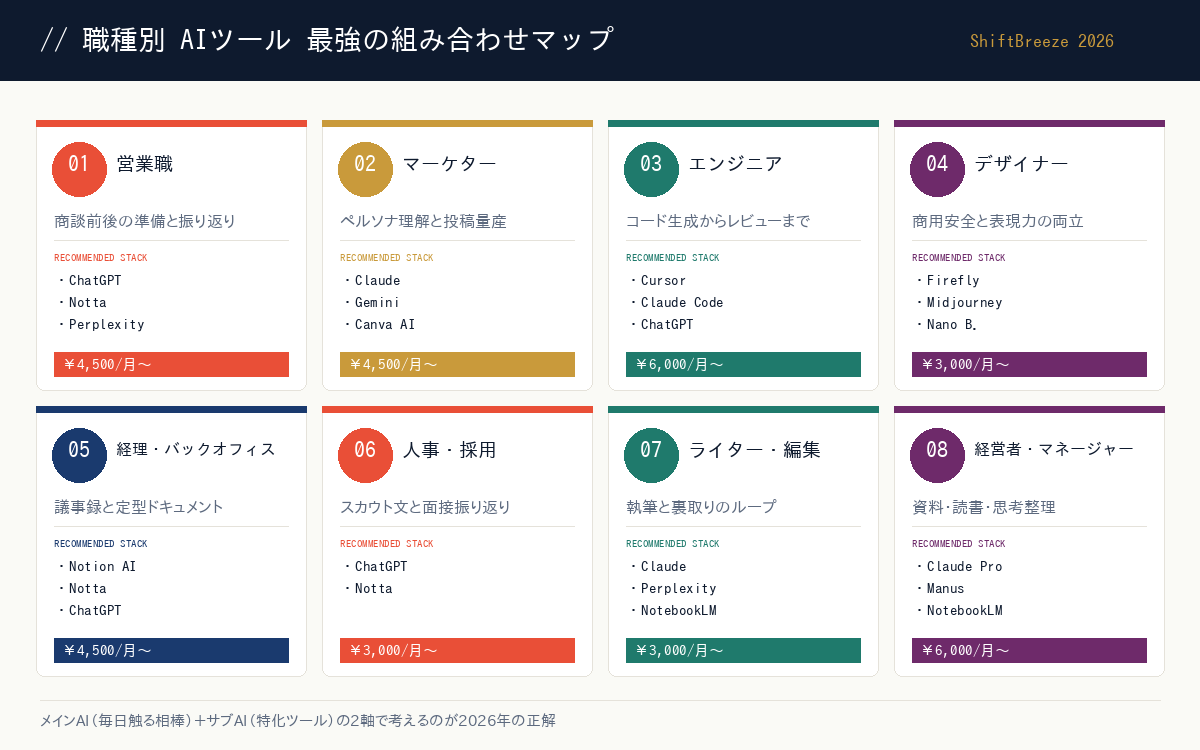Click the subtitle 商用安全と表現力の両立
Viewport: 1200px width, 750px height.
pos(998,221)
